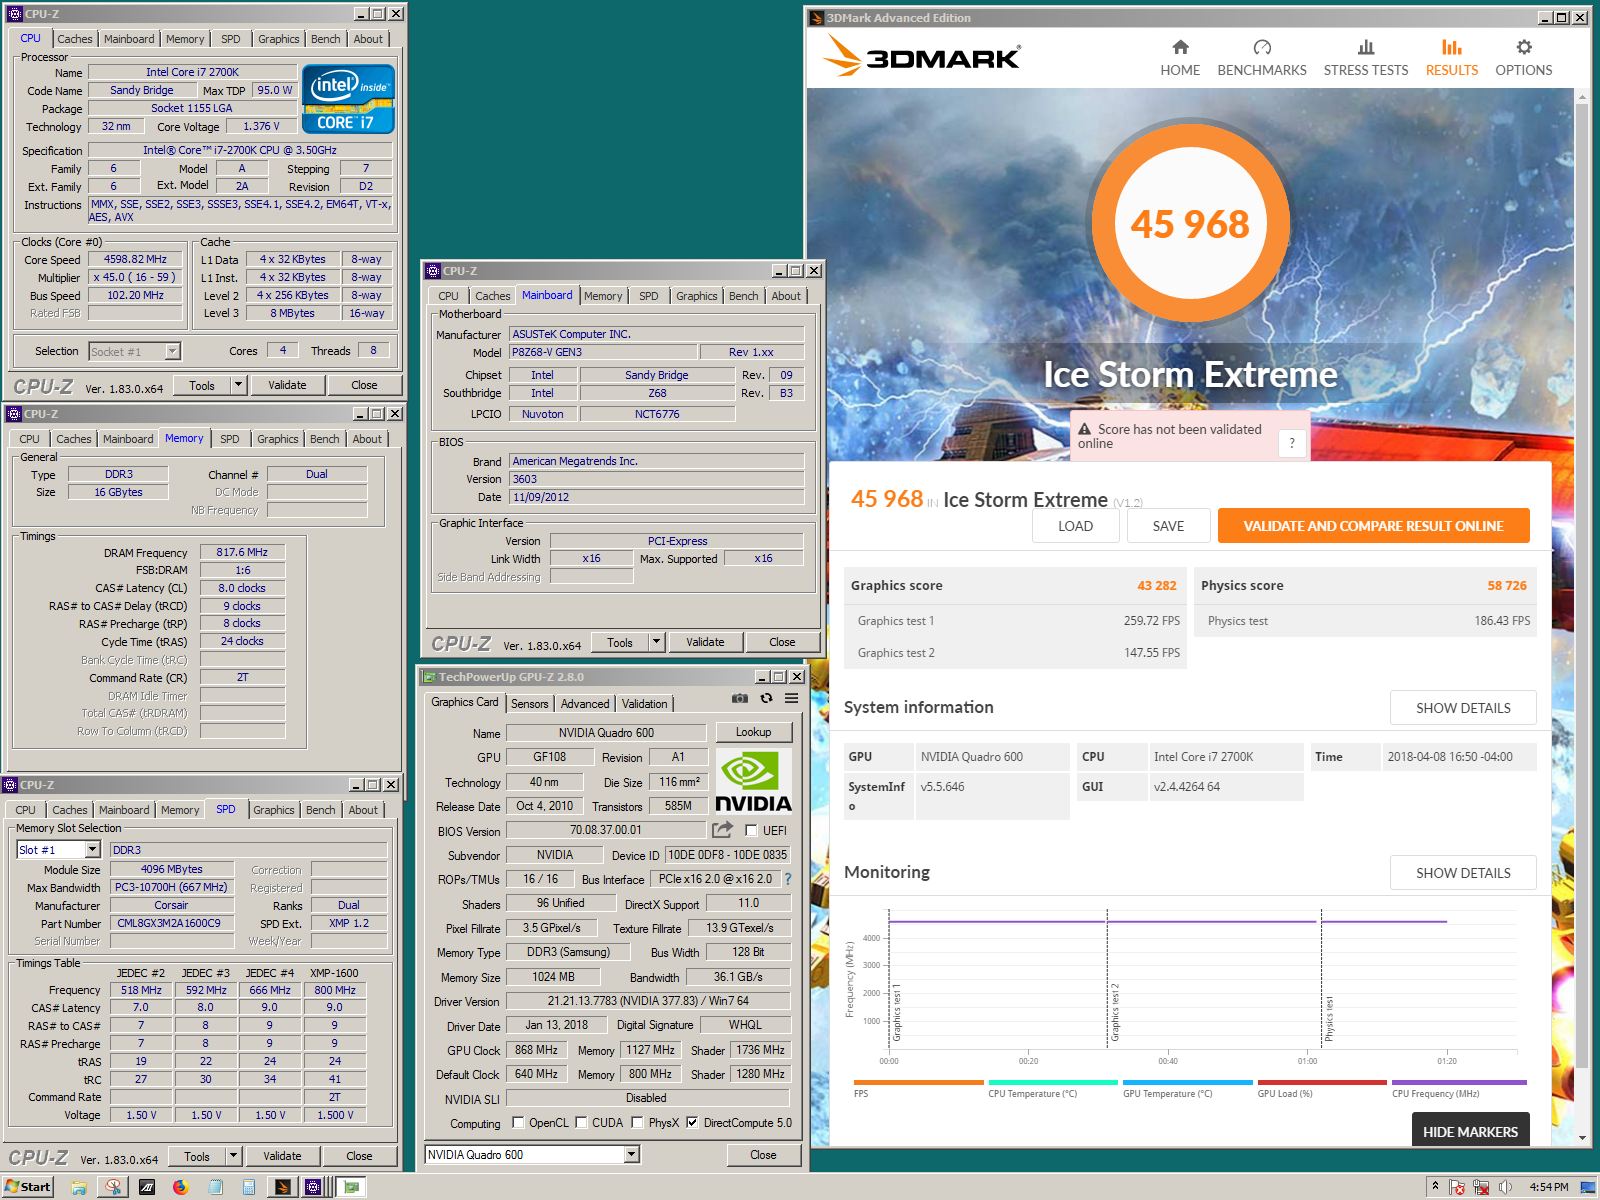Click the SAVE button in 3DMark

(x=1168, y=526)
